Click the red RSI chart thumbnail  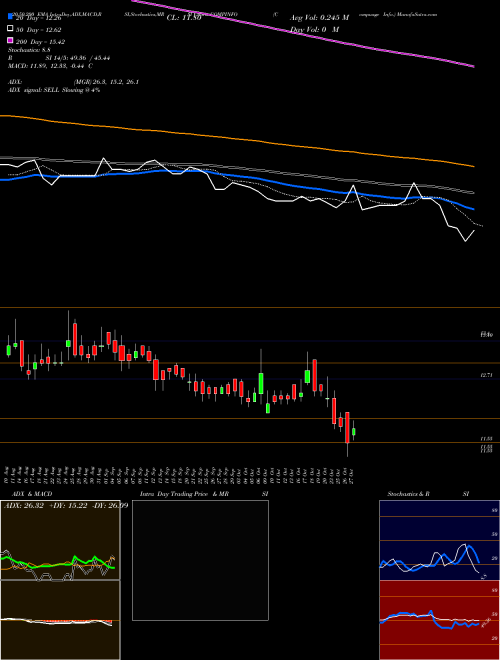click(x=439, y=620)
